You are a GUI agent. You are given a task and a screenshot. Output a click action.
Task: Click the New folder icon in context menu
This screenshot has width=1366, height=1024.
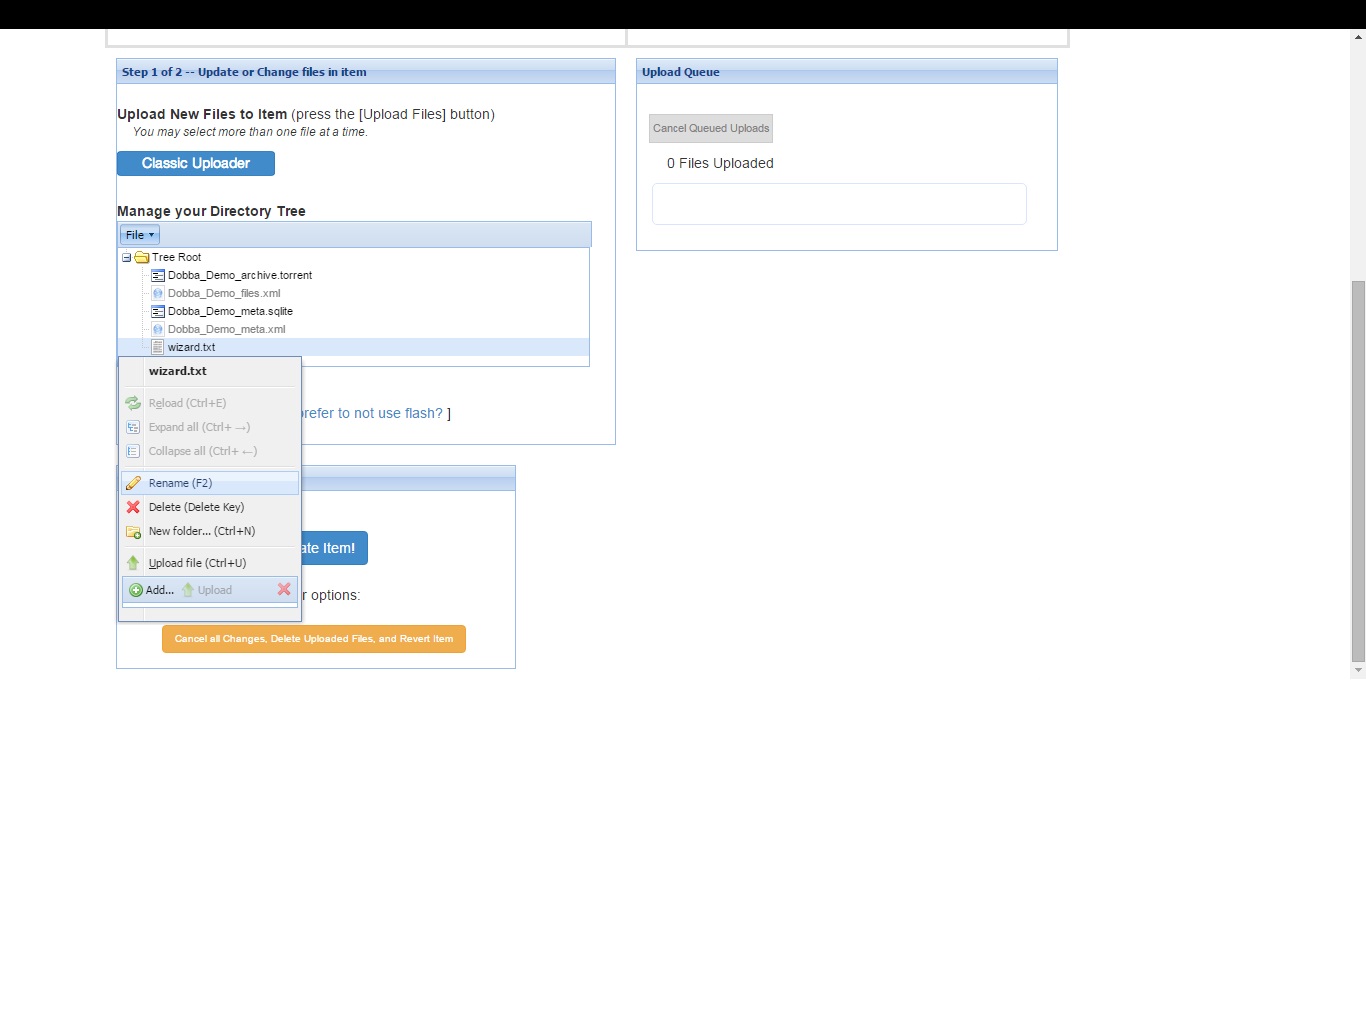pos(133,531)
